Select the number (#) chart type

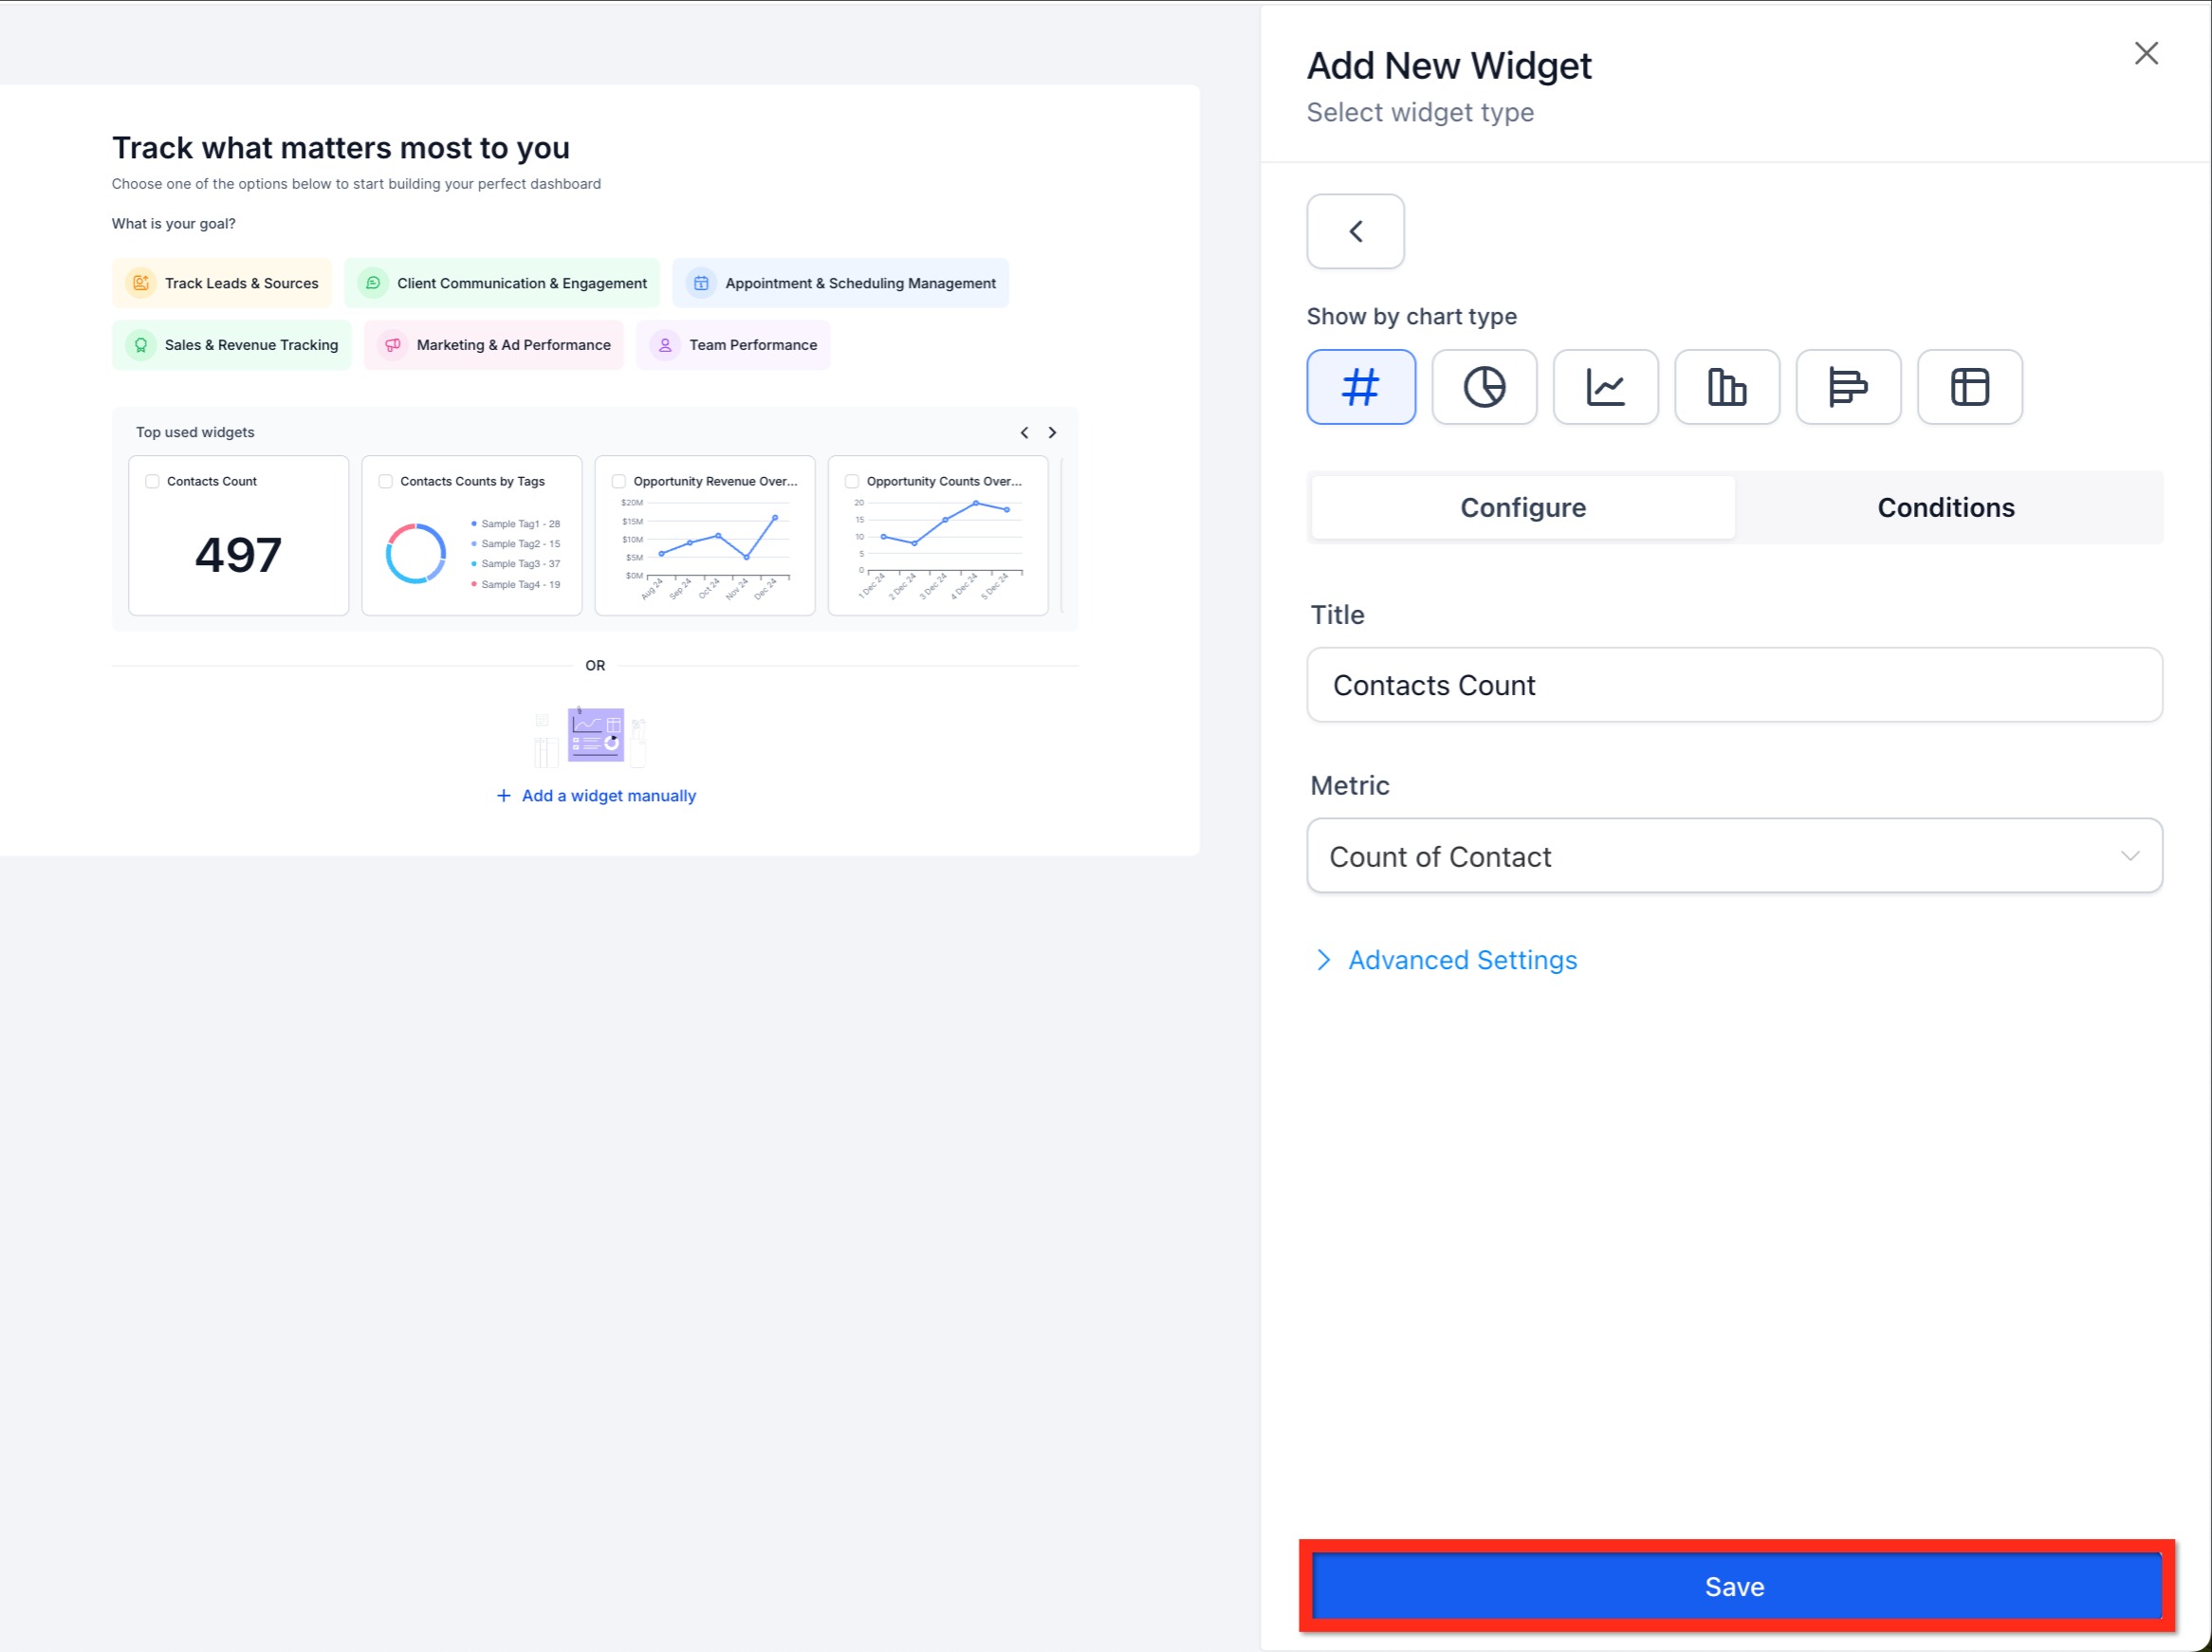[1360, 387]
